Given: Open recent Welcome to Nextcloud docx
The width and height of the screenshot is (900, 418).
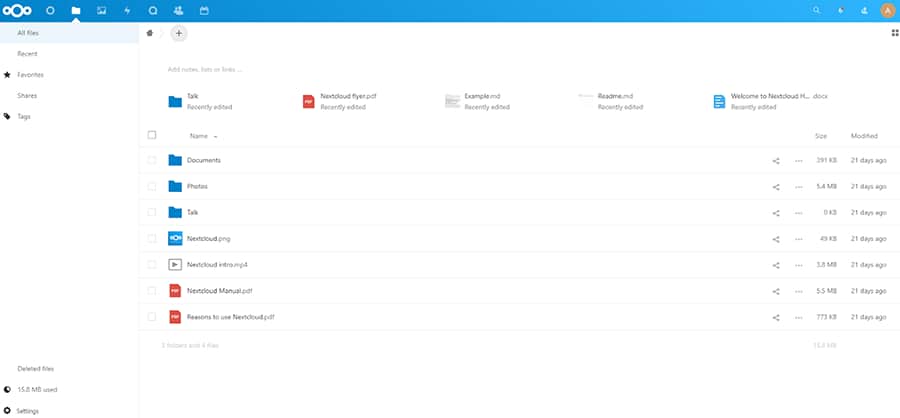Looking at the screenshot, I should click(770, 102).
